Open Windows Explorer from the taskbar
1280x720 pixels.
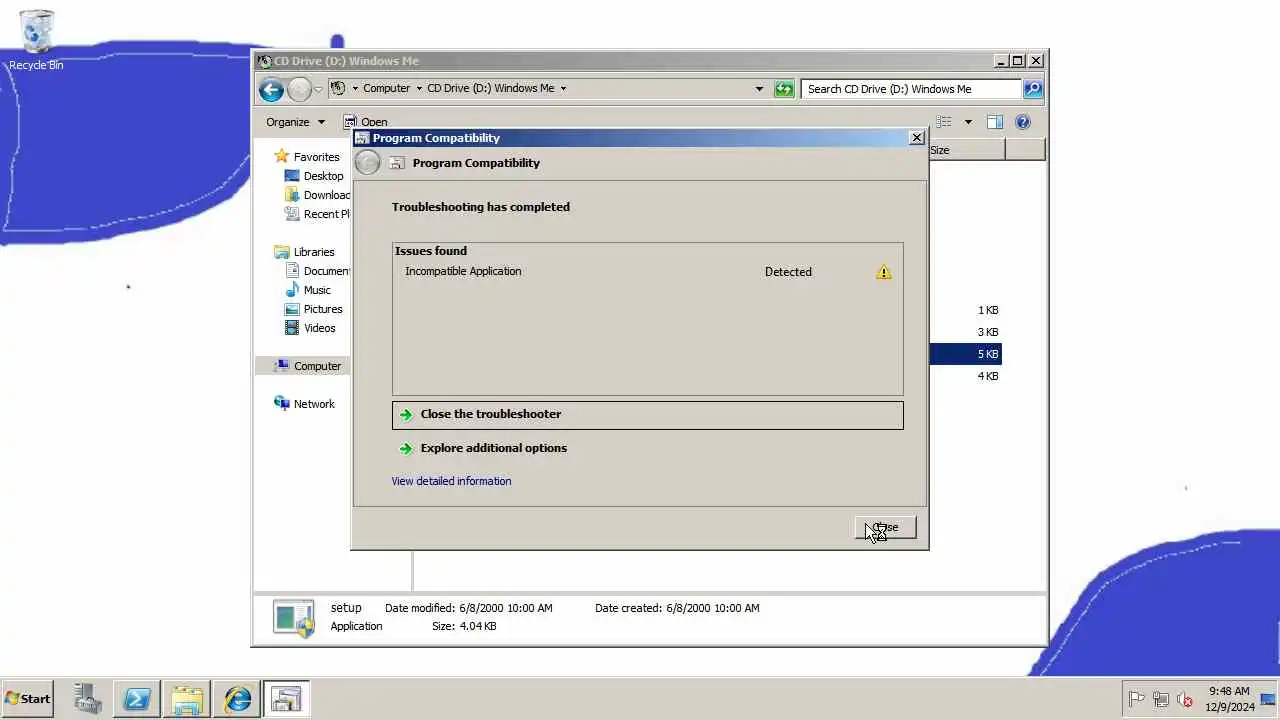point(187,699)
